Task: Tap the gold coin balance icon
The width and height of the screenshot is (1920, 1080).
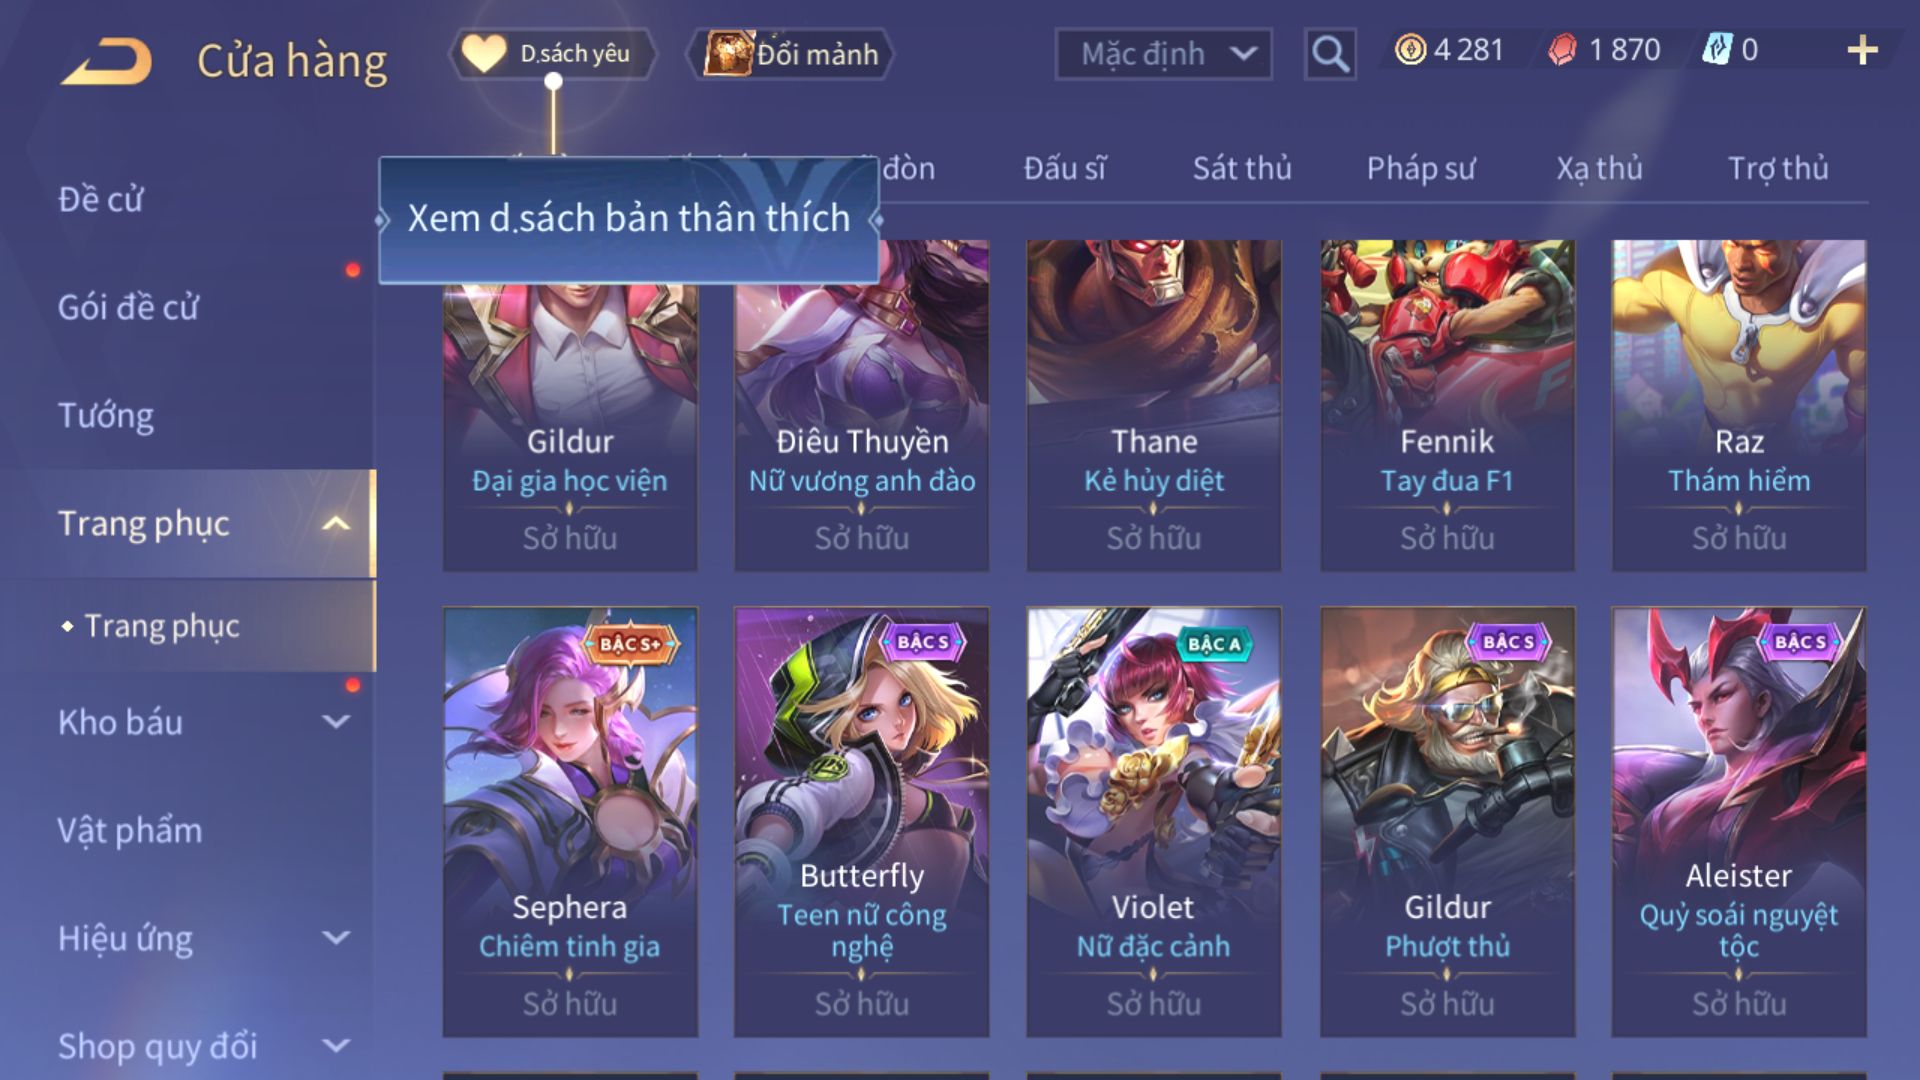Action: [x=1410, y=50]
